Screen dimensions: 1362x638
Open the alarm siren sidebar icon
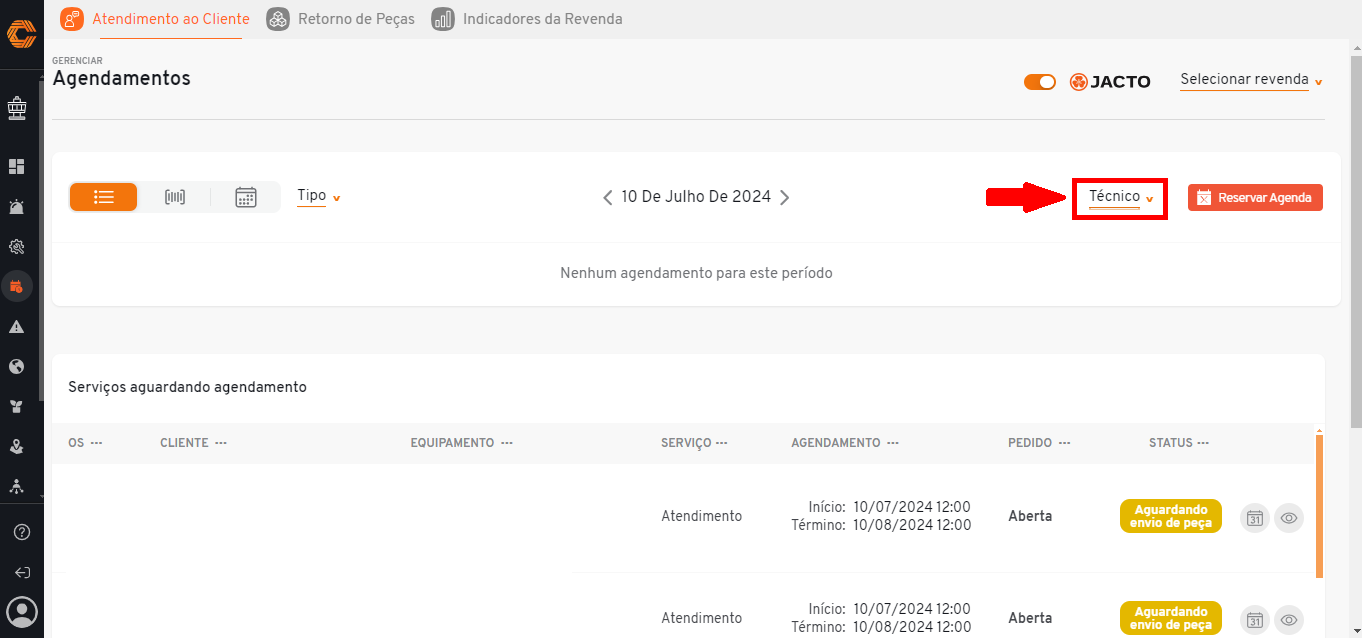(x=16, y=207)
